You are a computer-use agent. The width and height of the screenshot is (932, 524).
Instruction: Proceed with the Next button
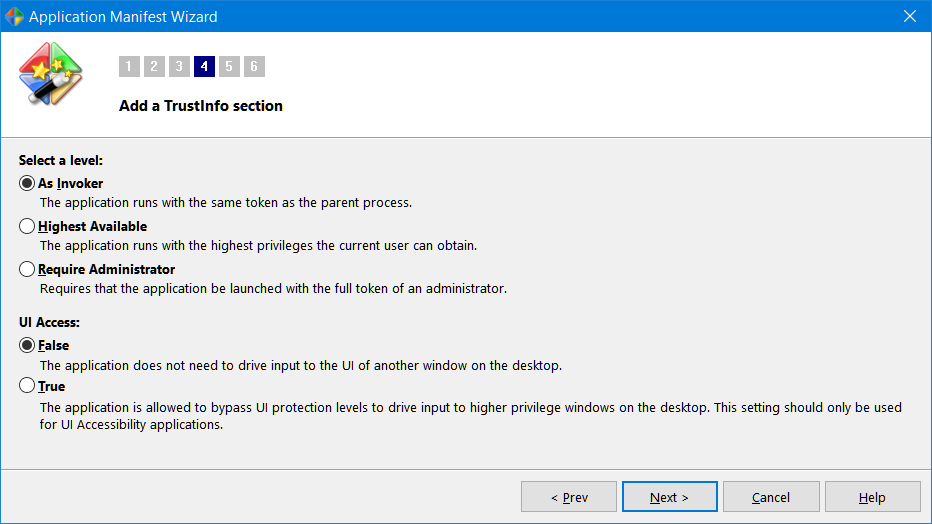[669, 497]
